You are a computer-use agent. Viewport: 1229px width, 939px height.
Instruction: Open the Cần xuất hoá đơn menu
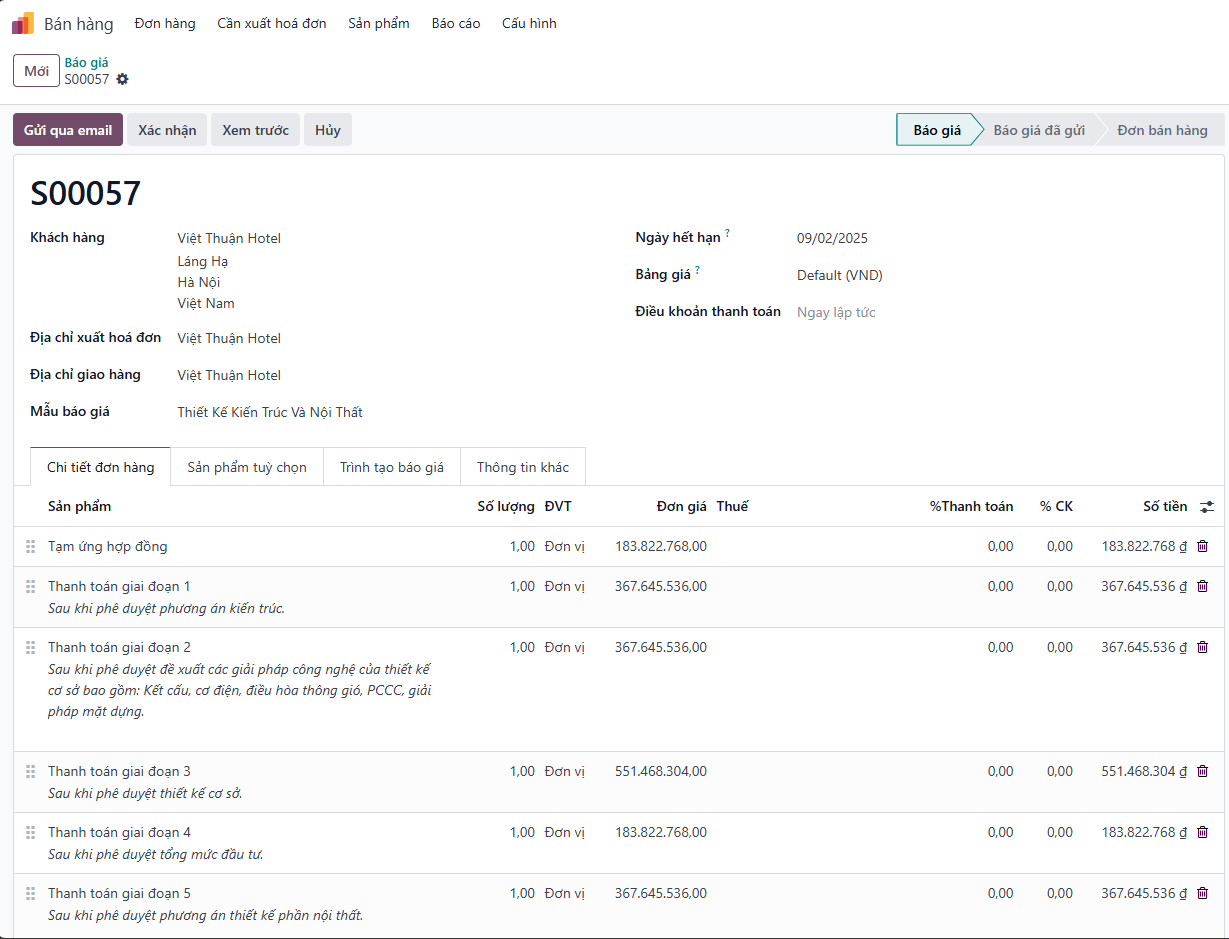click(x=272, y=23)
